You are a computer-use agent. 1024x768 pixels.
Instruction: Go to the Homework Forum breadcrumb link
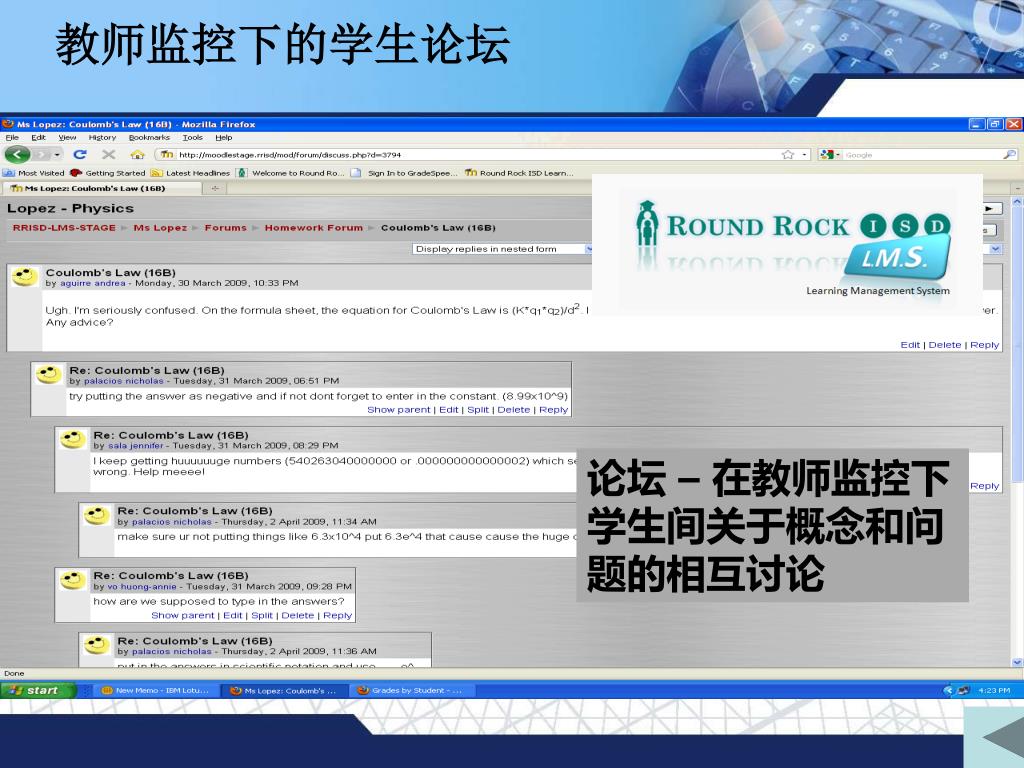pyautogui.click(x=313, y=228)
